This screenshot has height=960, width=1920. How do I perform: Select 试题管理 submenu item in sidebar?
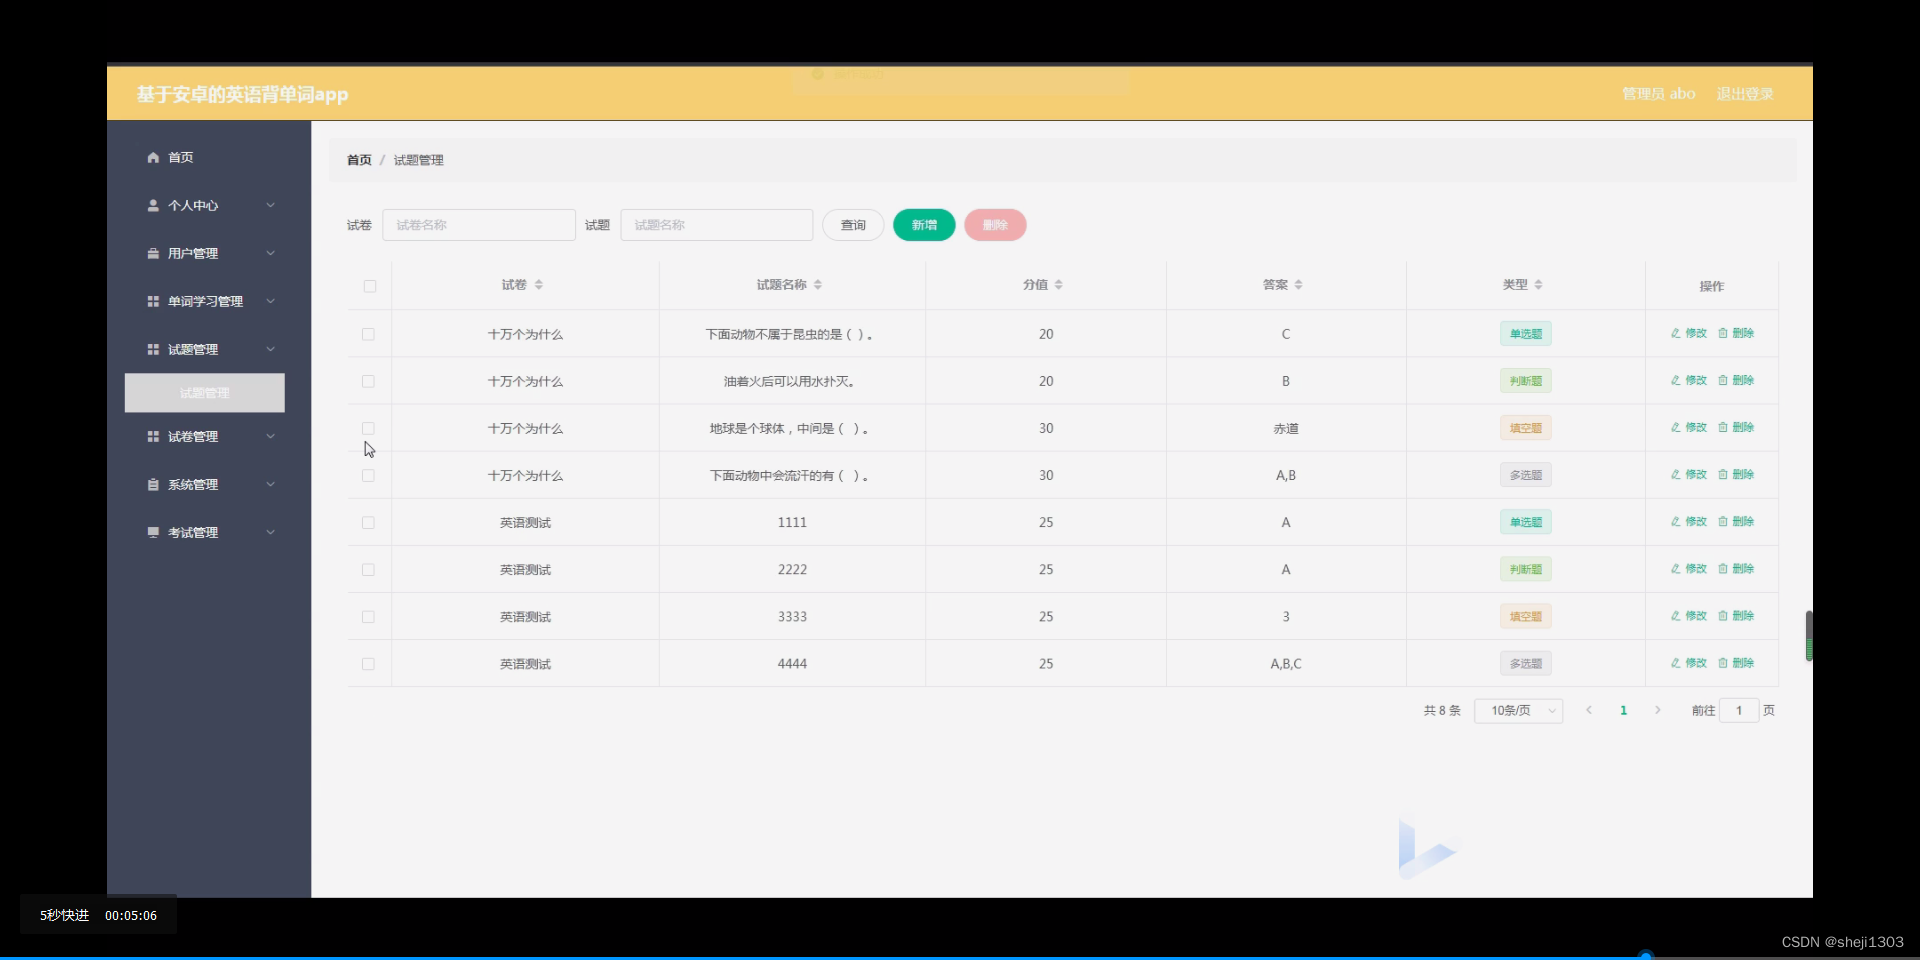point(204,392)
